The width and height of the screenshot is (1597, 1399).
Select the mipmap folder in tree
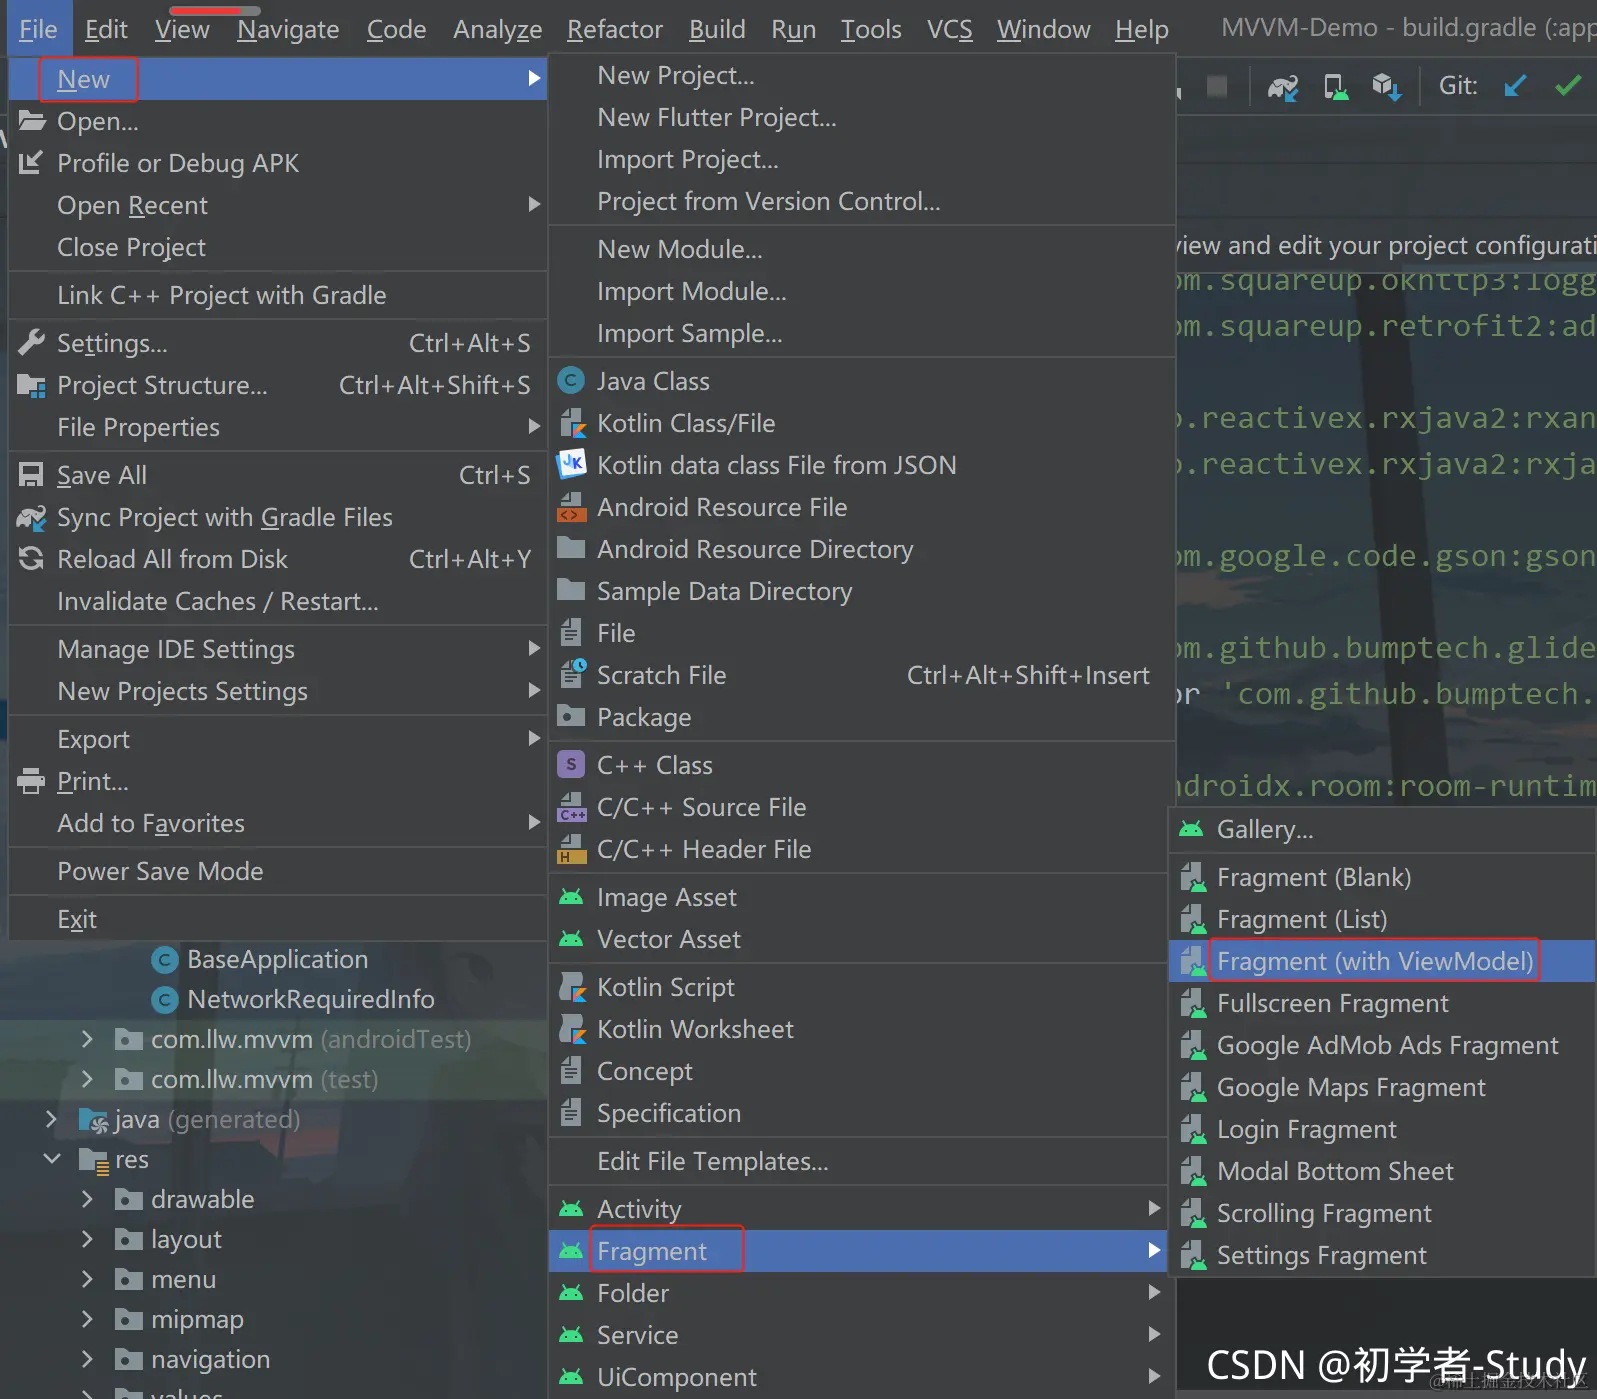[x=197, y=1319]
